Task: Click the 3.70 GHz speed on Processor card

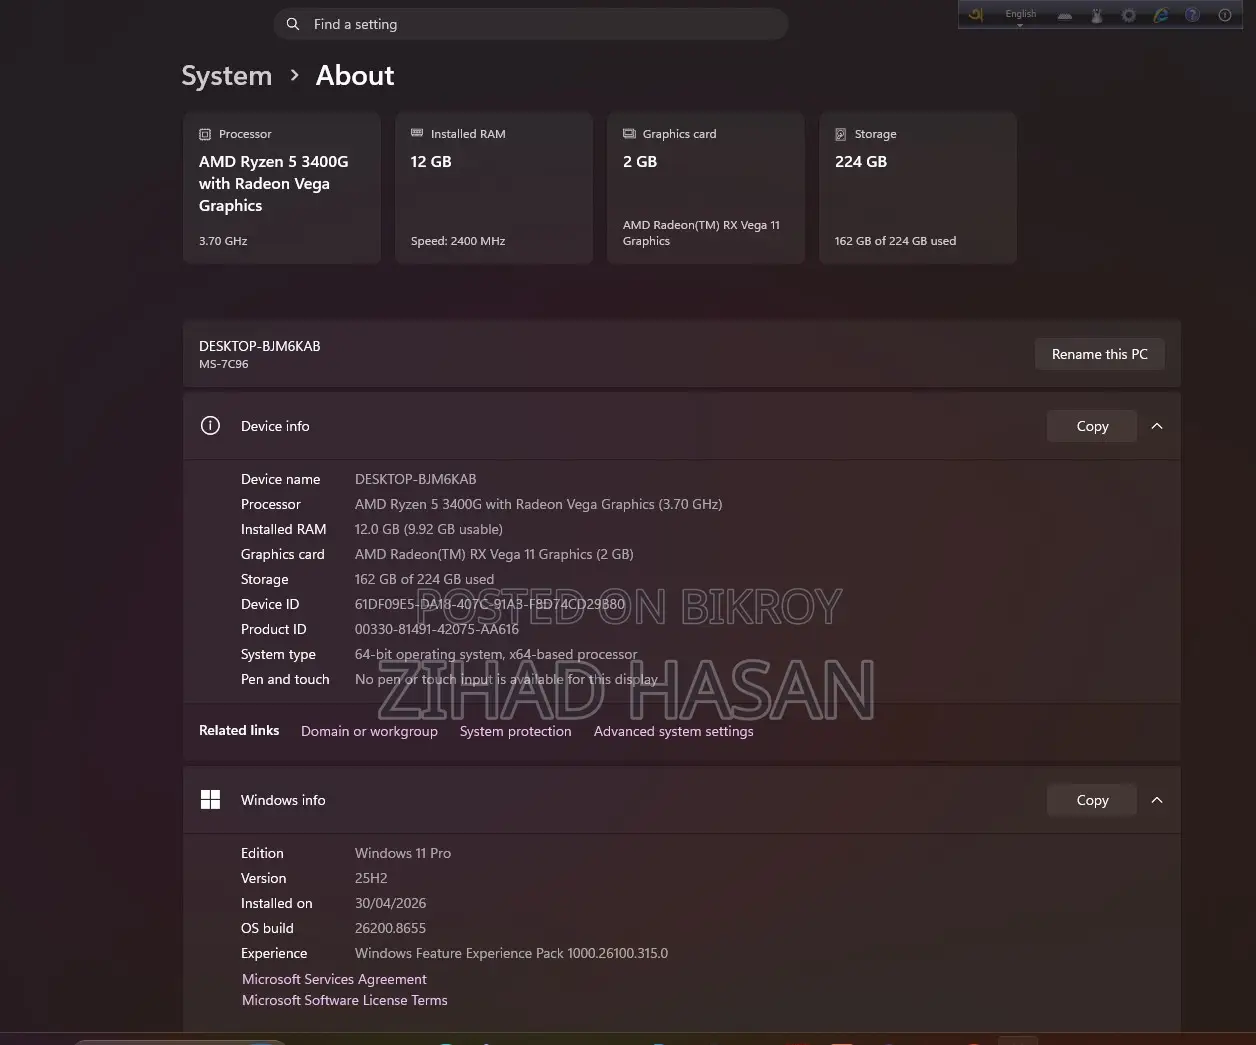Action: click(223, 241)
